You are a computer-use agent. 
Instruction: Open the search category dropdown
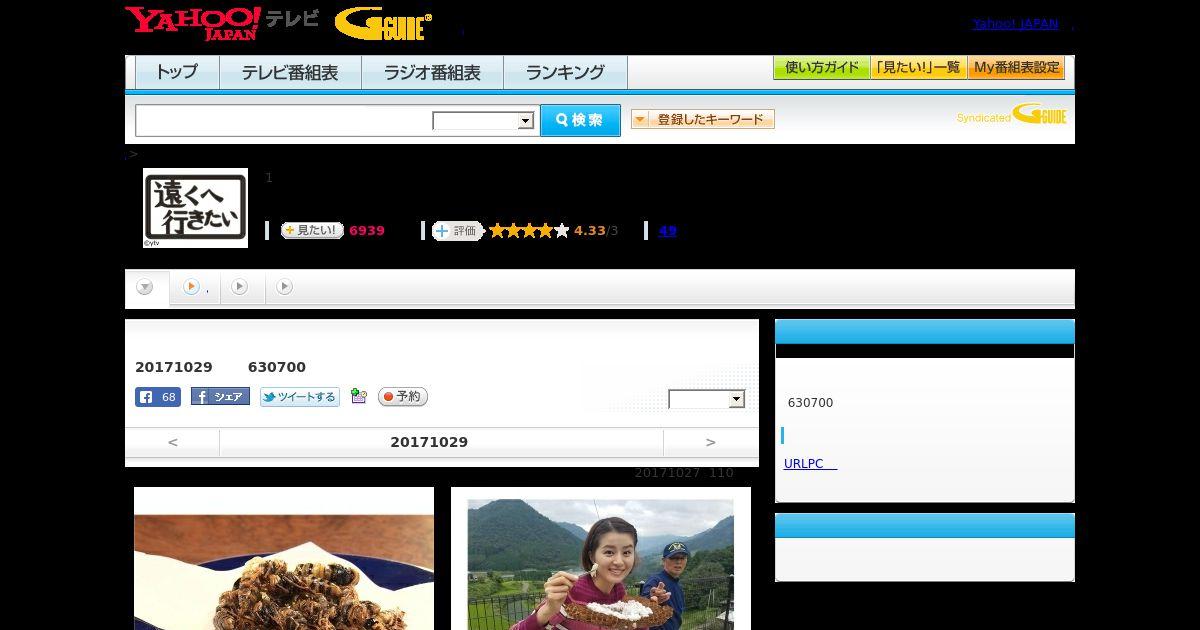point(484,121)
